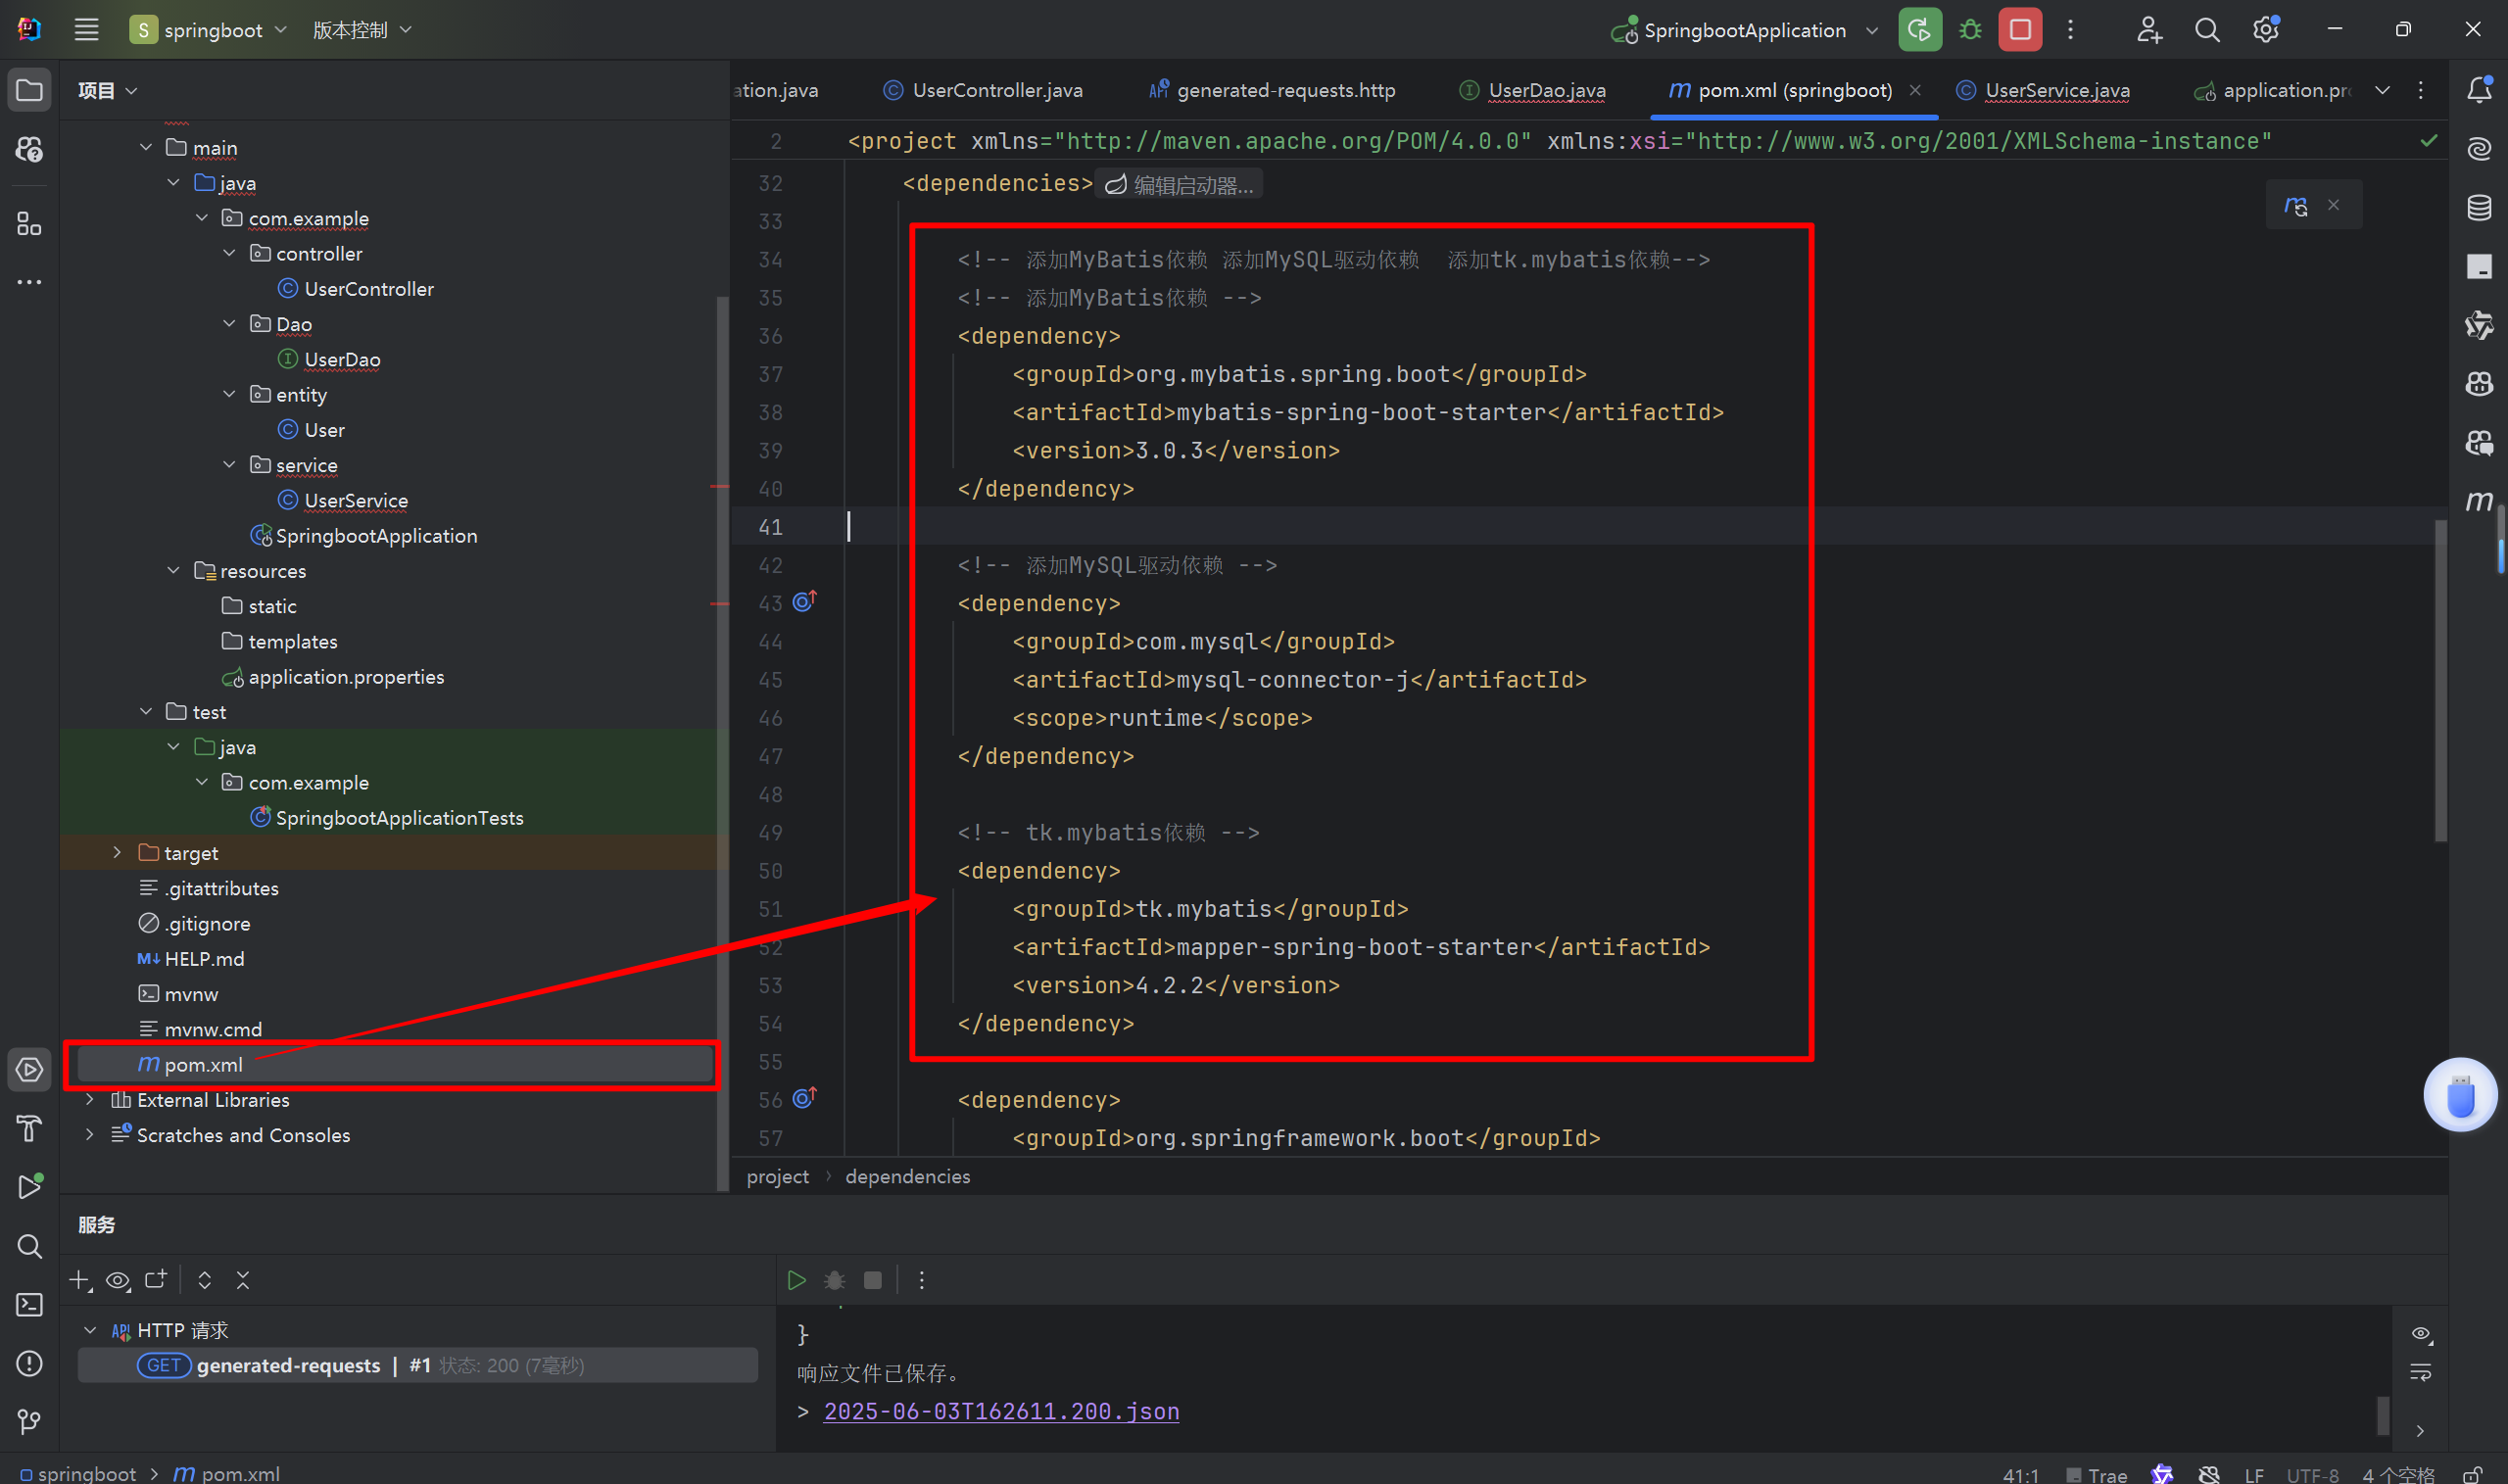The image size is (2508, 1484).
Task: Open the Database tool window icon
Action: (2479, 208)
